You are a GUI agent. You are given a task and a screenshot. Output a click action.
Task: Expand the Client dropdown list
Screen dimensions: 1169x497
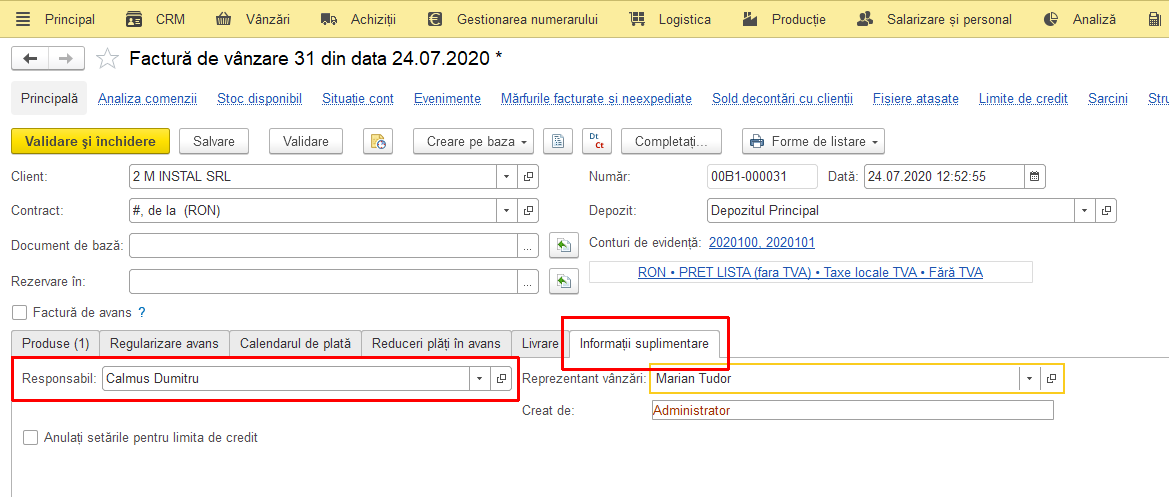(x=508, y=177)
